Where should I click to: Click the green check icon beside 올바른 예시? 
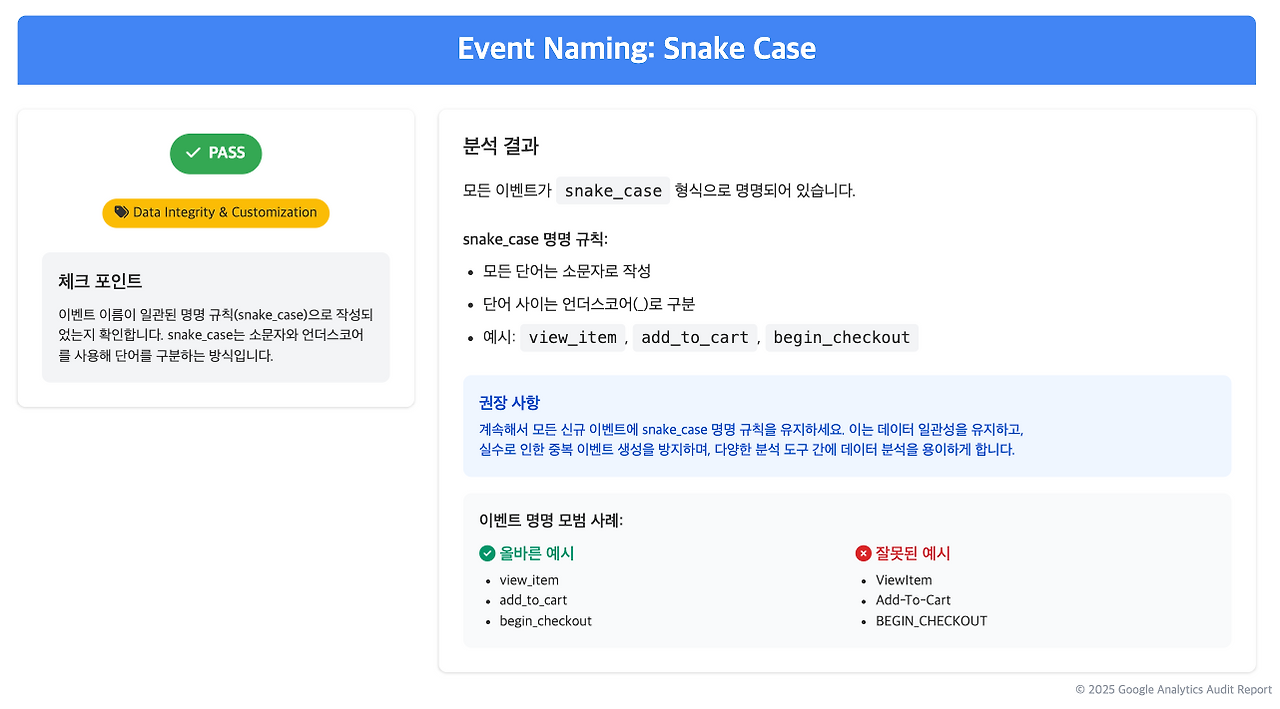pos(487,553)
